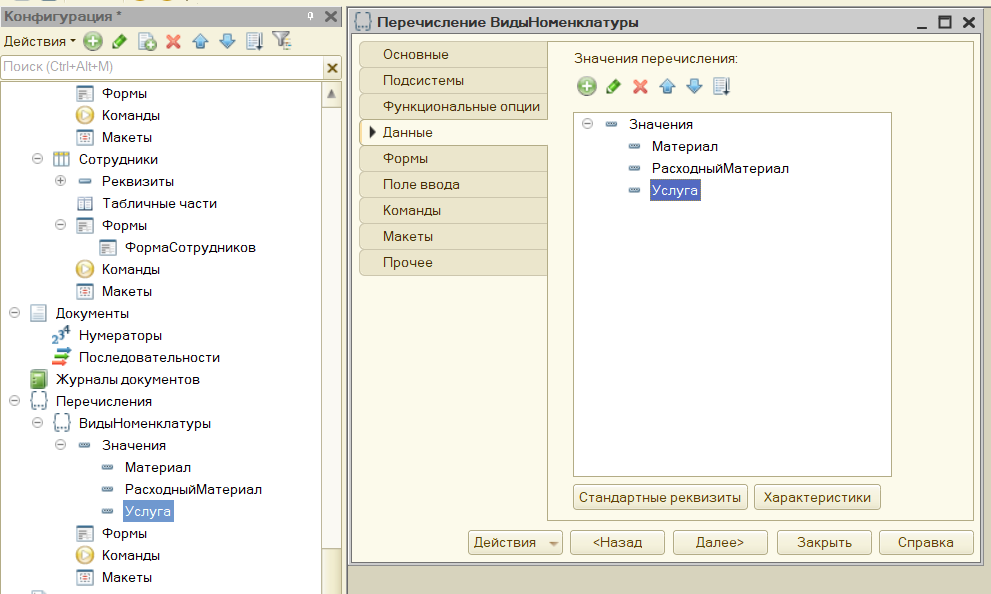Click the Нумераторы icon in tree
This screenshot has height=594, width=991.
click(x=61, y=335)
